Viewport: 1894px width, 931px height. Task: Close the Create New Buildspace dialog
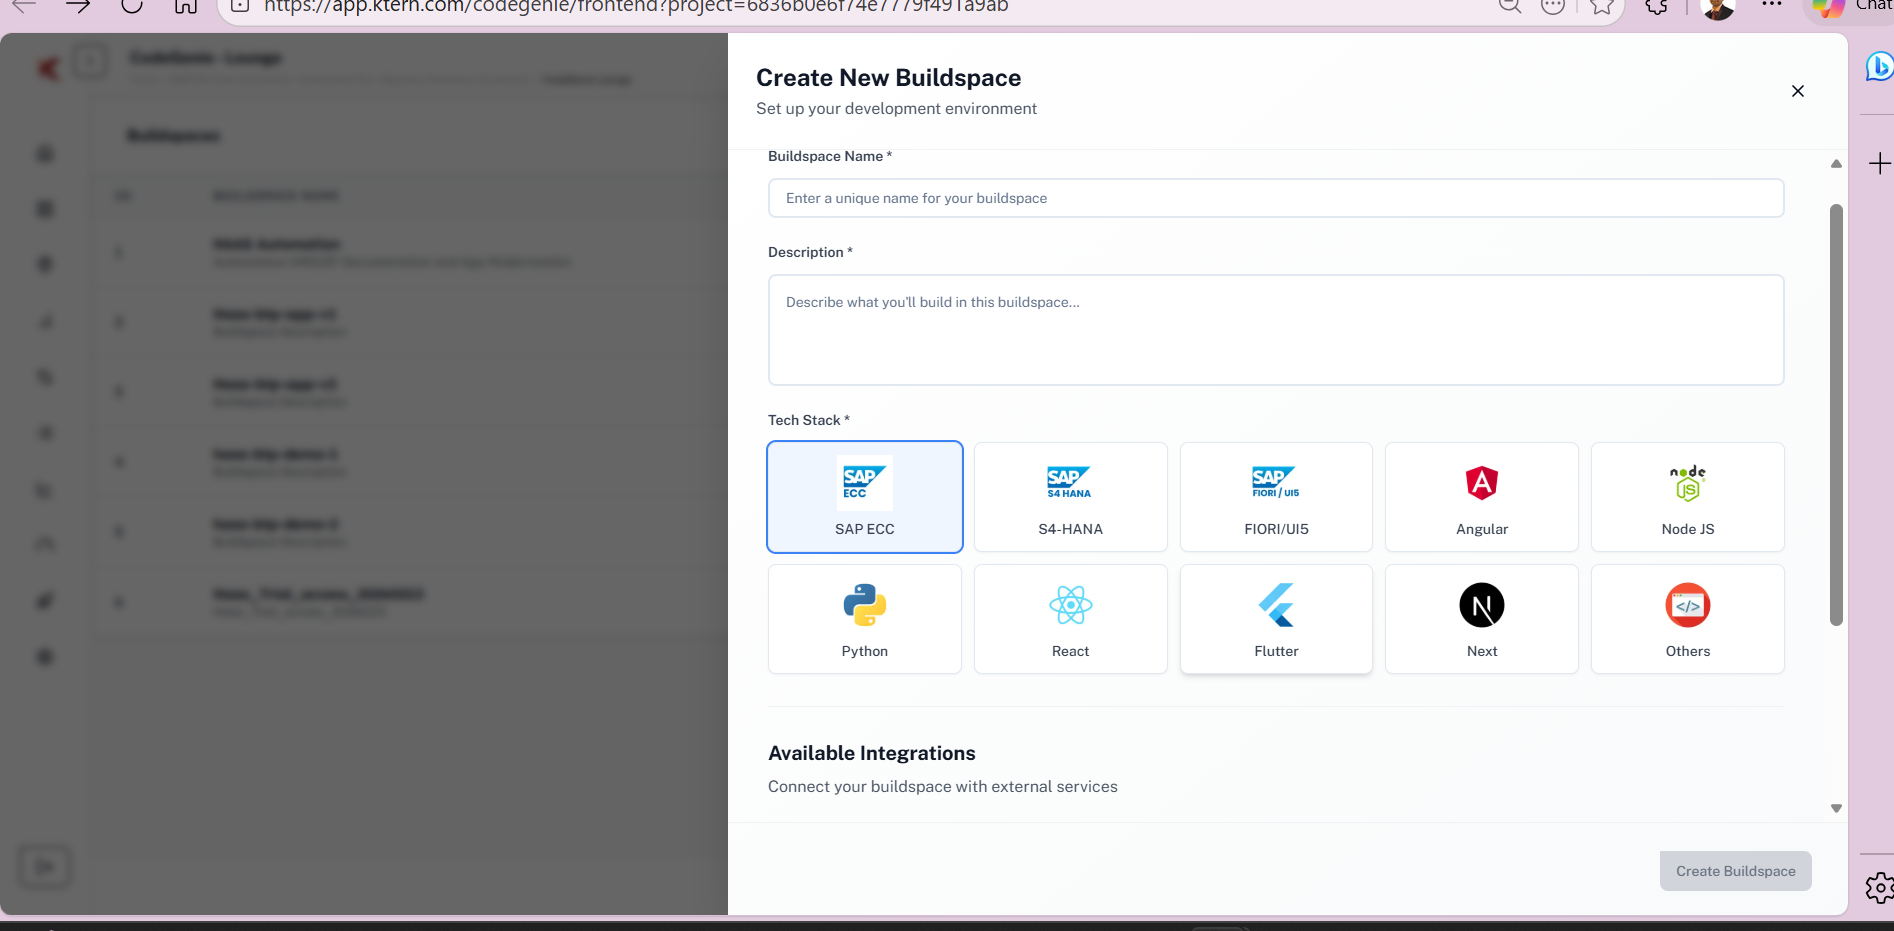point(1797,91)
